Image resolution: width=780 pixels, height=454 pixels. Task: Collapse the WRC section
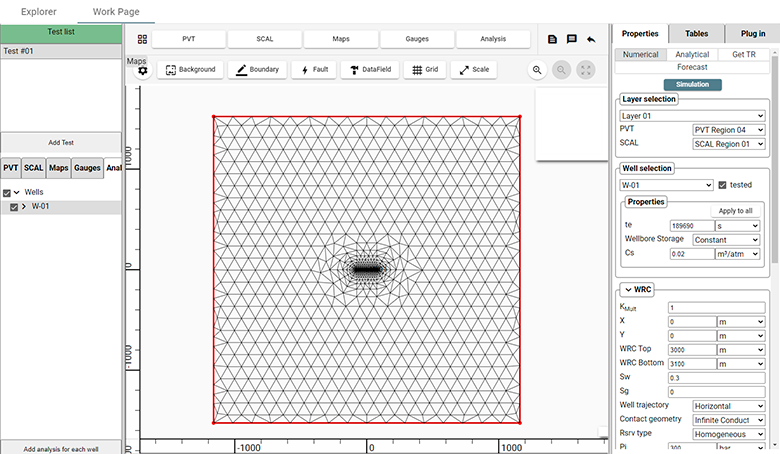click(628, 289)
